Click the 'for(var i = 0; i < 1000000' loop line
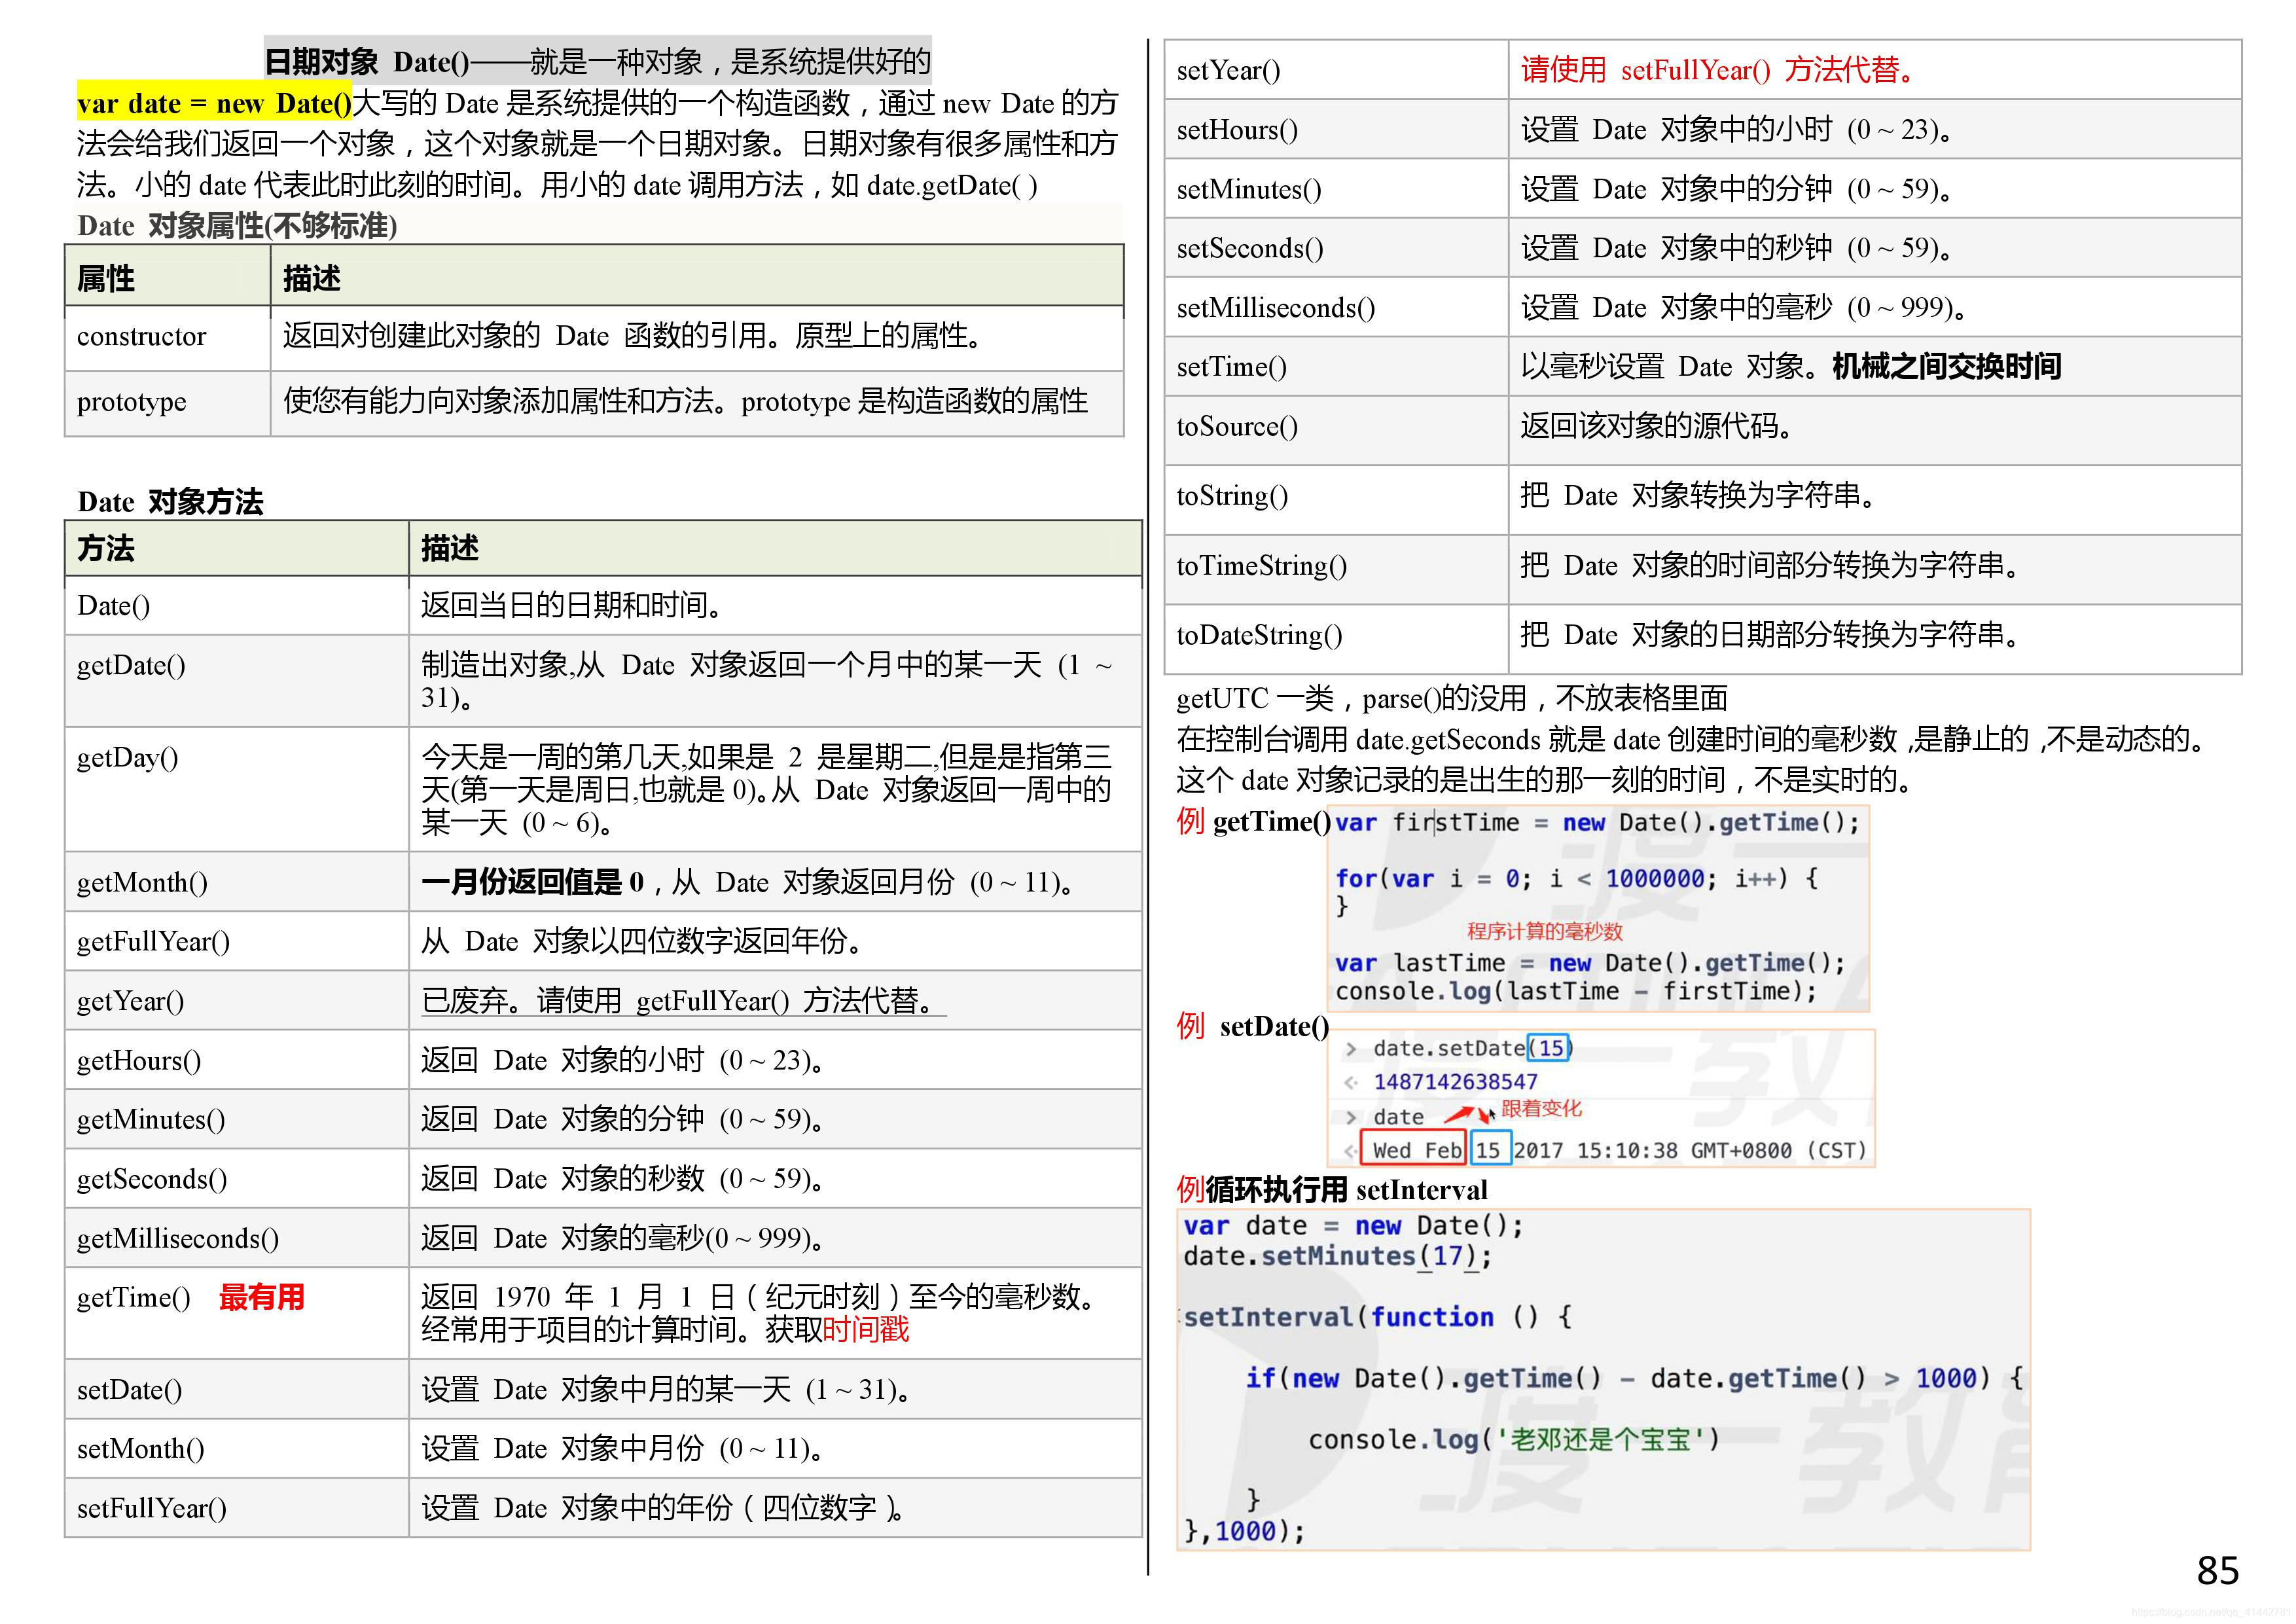The height and width of the screenshot is (1624, 2296). (1576, 879)
